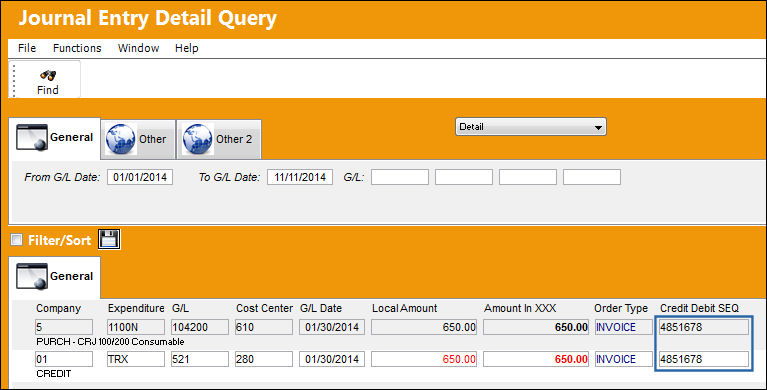Click the Expenditure column header
The image size is (767, 390).
[136, 308]
